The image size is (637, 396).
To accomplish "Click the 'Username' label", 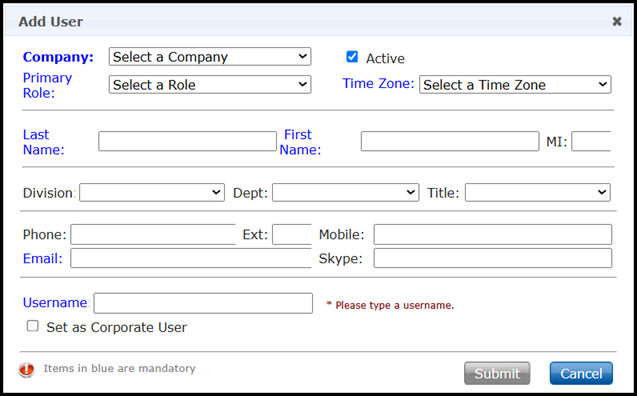I will pos(55,303).
